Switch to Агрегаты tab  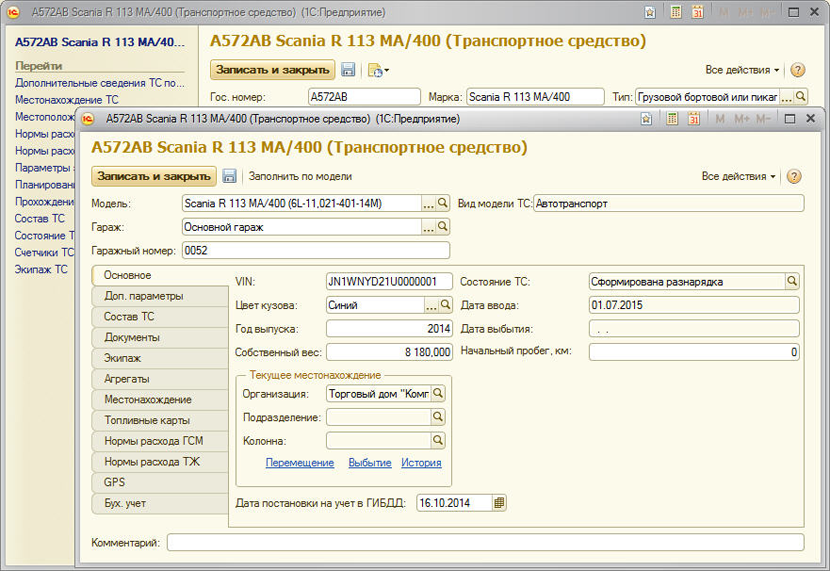(160, 379)
